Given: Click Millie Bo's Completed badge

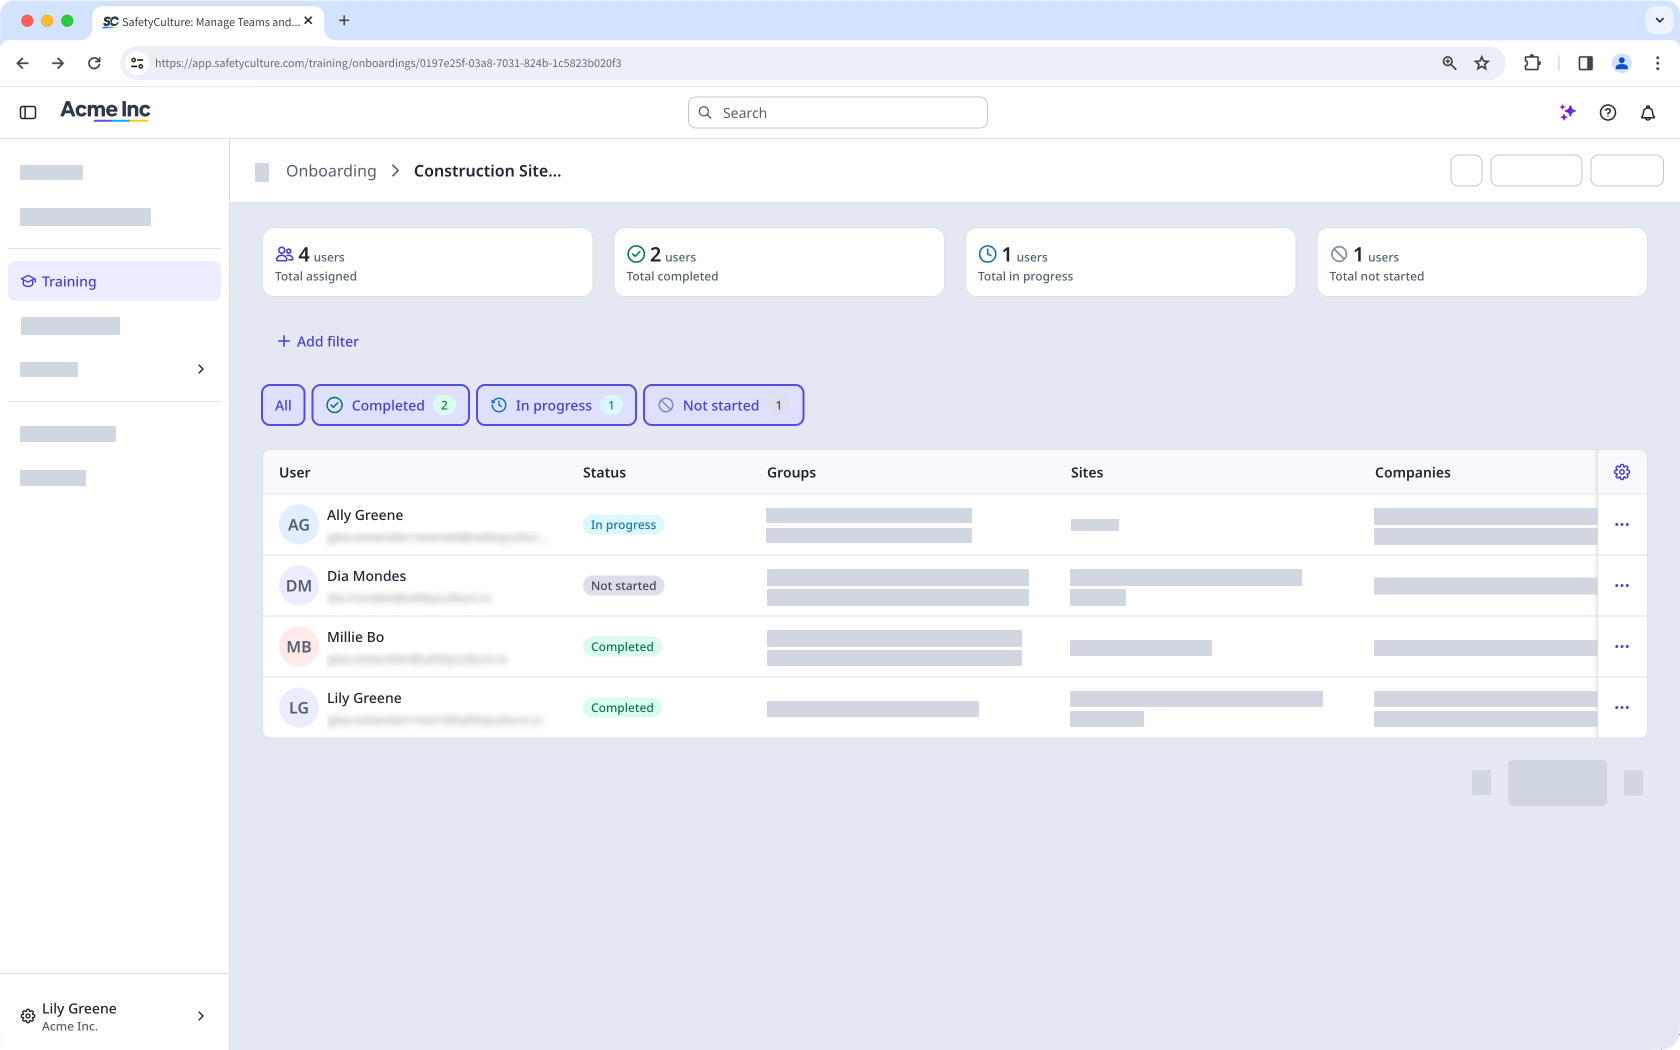Looking at the screenshot, I should 622,647.
